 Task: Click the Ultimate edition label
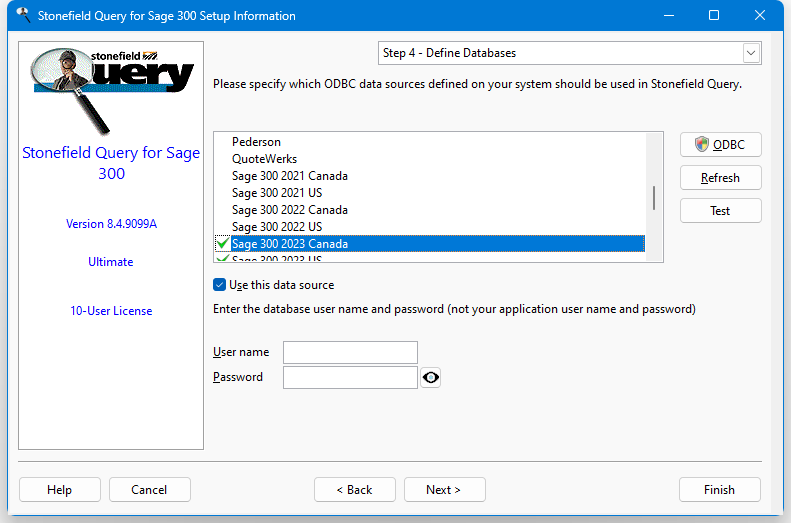[x=110, y=262]
